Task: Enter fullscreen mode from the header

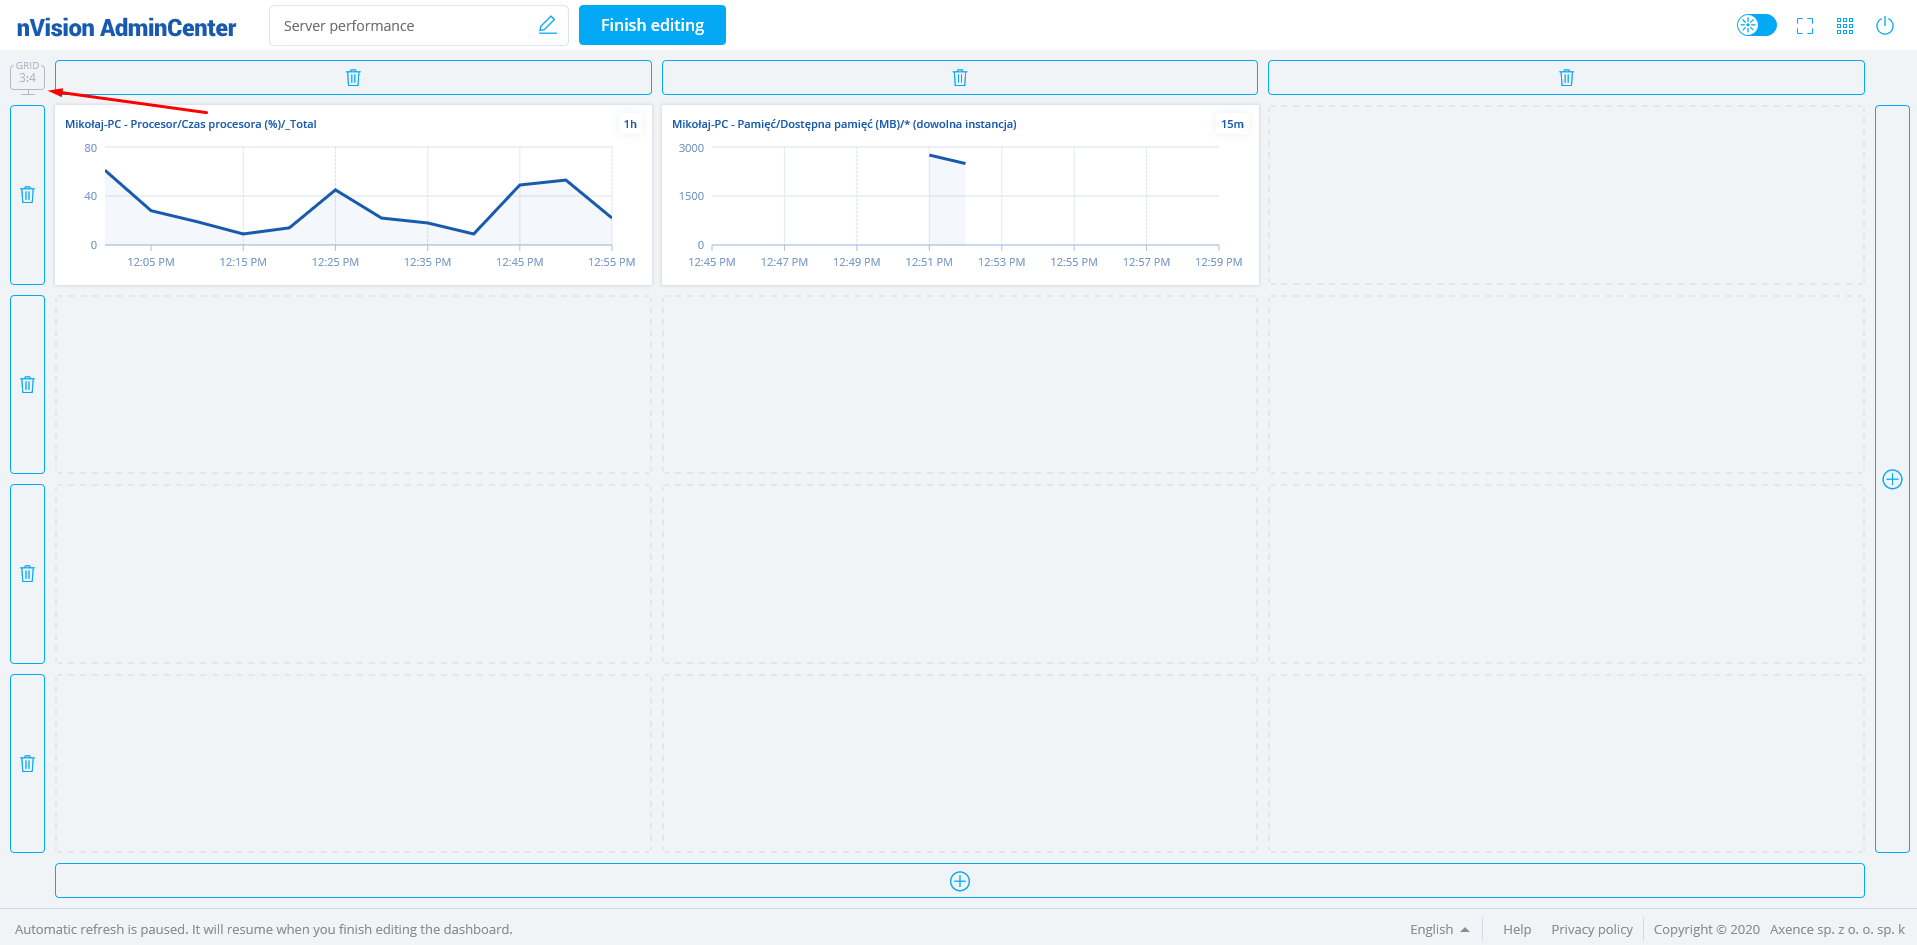Action: tap(1805, 26)
